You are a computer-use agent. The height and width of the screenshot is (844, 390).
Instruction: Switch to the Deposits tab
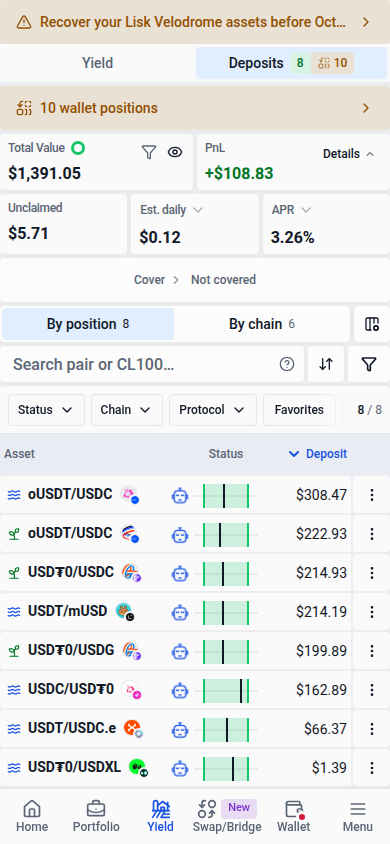click(291, 63)
